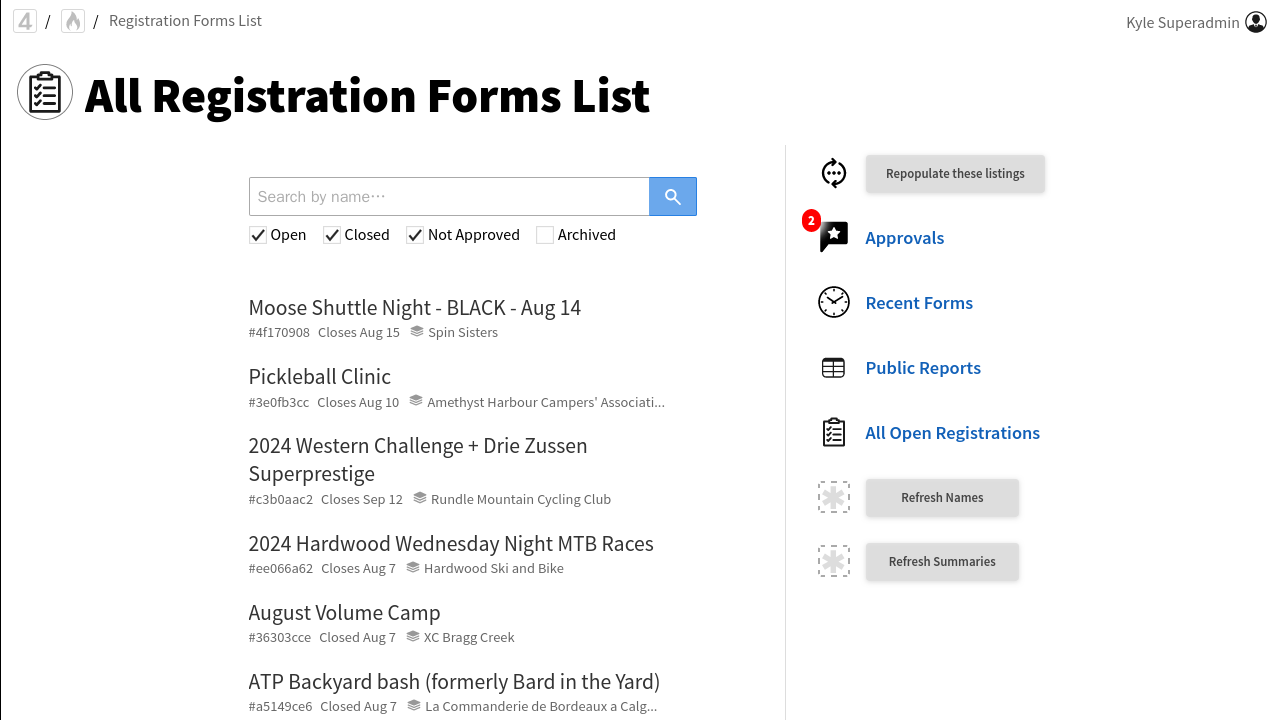Uncheck the Open filter checkbox

[258, 235]
